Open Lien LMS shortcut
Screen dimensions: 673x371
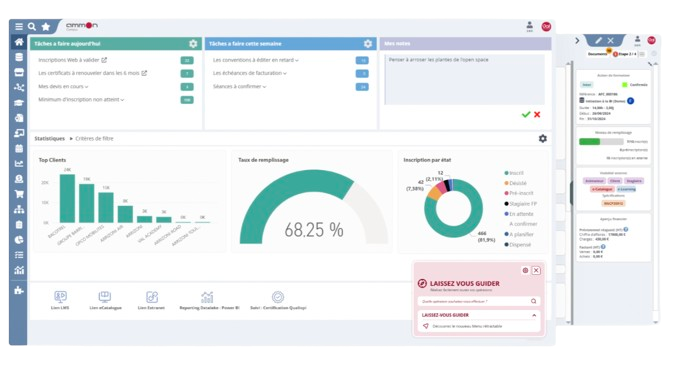pyautogui.click(x=60, y=300)
